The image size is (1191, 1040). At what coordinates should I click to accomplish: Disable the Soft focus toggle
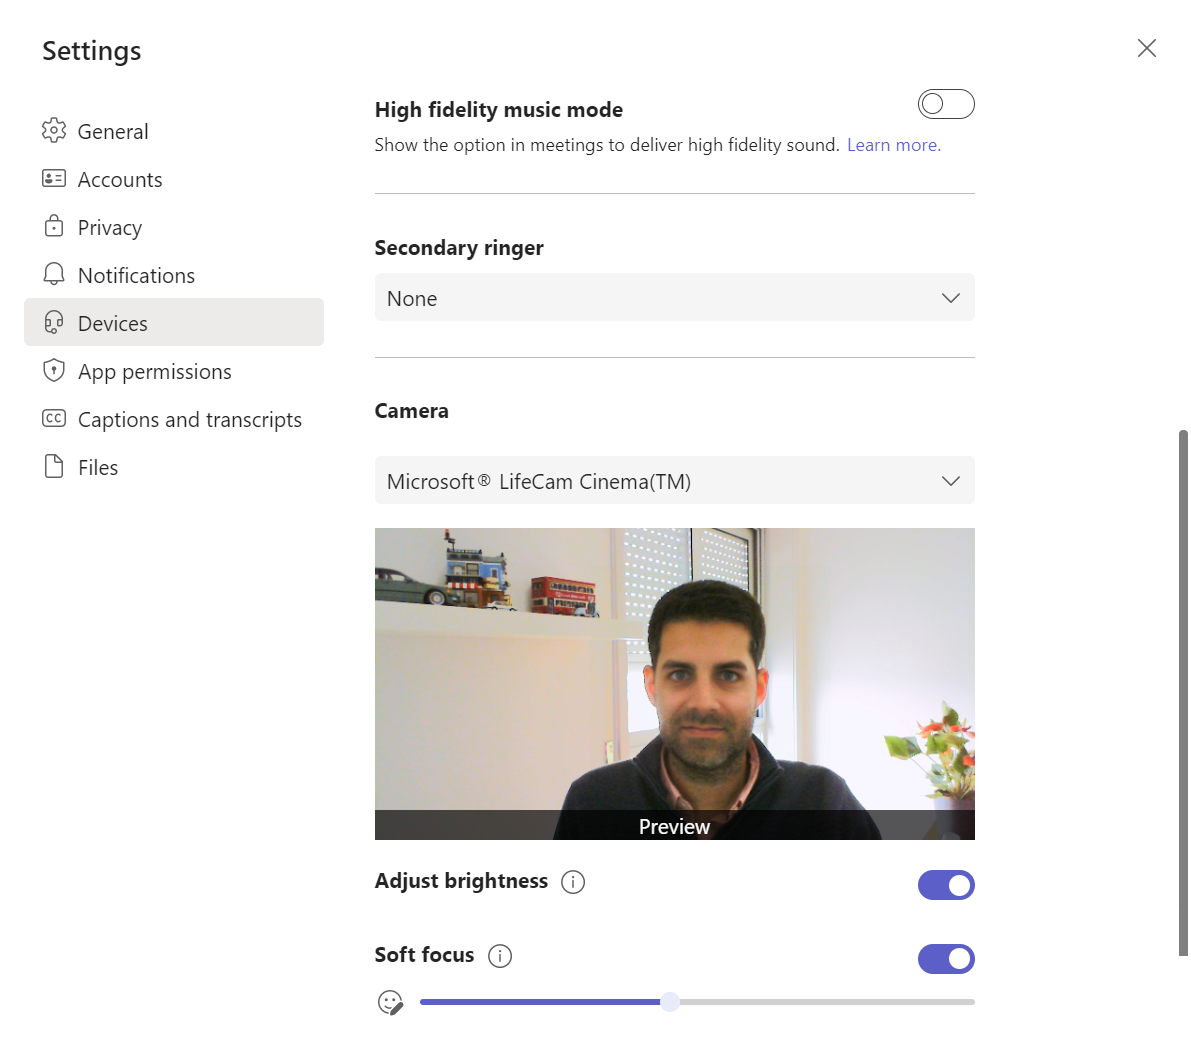[946, 959]
